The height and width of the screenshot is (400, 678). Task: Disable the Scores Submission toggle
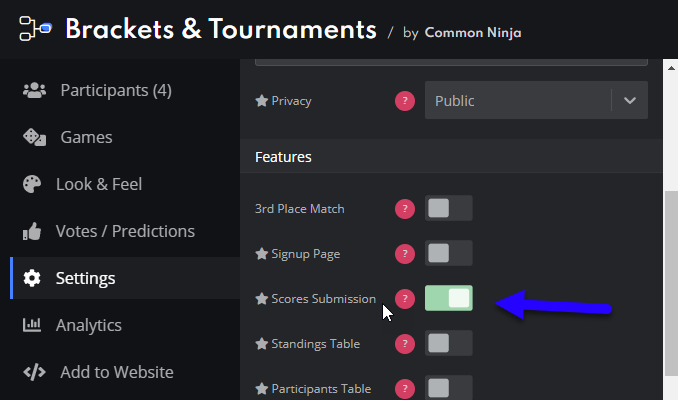(448, 298)
